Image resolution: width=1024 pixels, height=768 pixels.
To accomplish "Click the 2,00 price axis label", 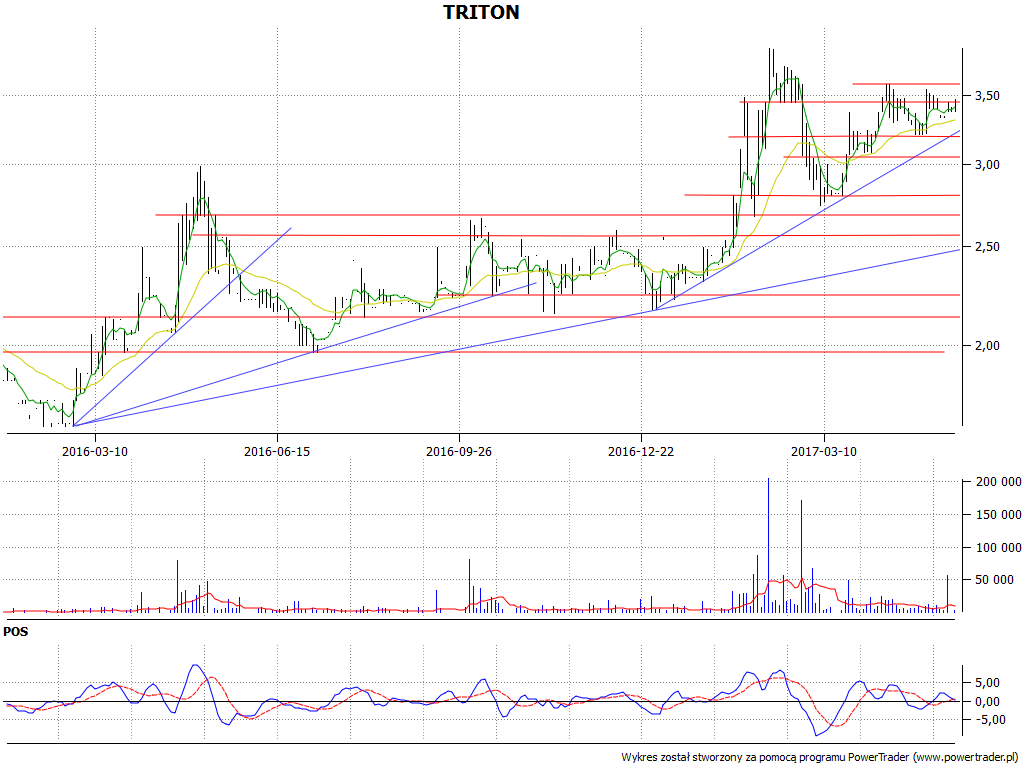I will coord(987,346).
